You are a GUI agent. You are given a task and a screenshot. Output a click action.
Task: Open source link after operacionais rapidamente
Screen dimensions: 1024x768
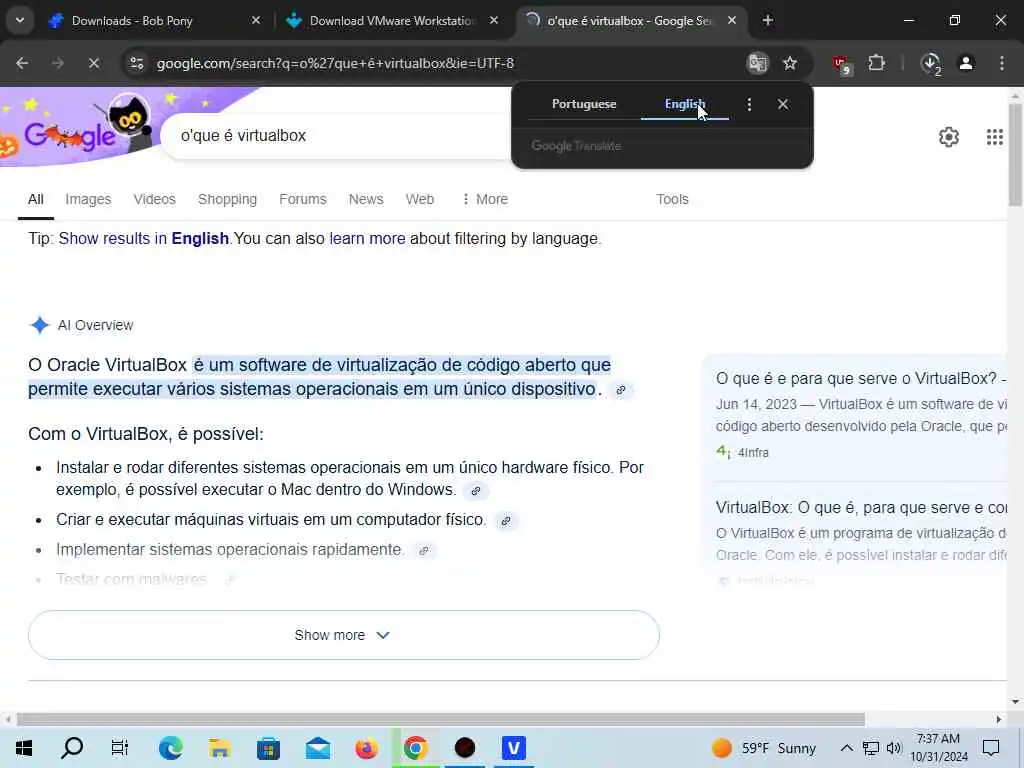click(x=424, y=551)
